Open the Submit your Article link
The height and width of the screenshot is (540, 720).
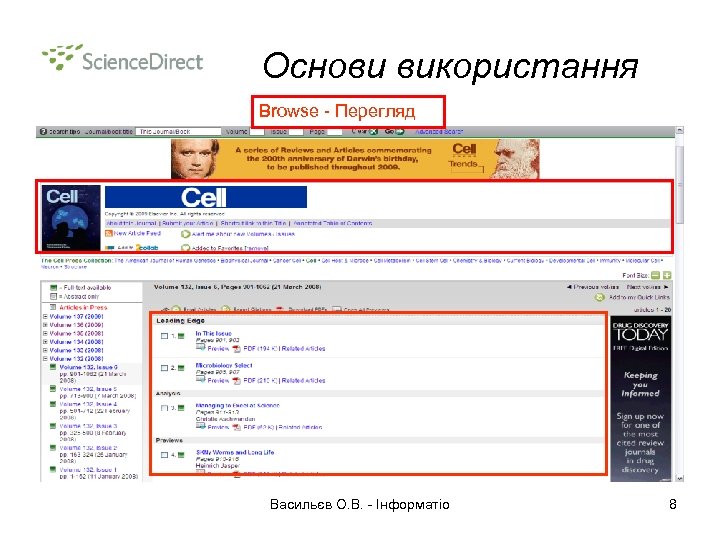coord(188,223)
